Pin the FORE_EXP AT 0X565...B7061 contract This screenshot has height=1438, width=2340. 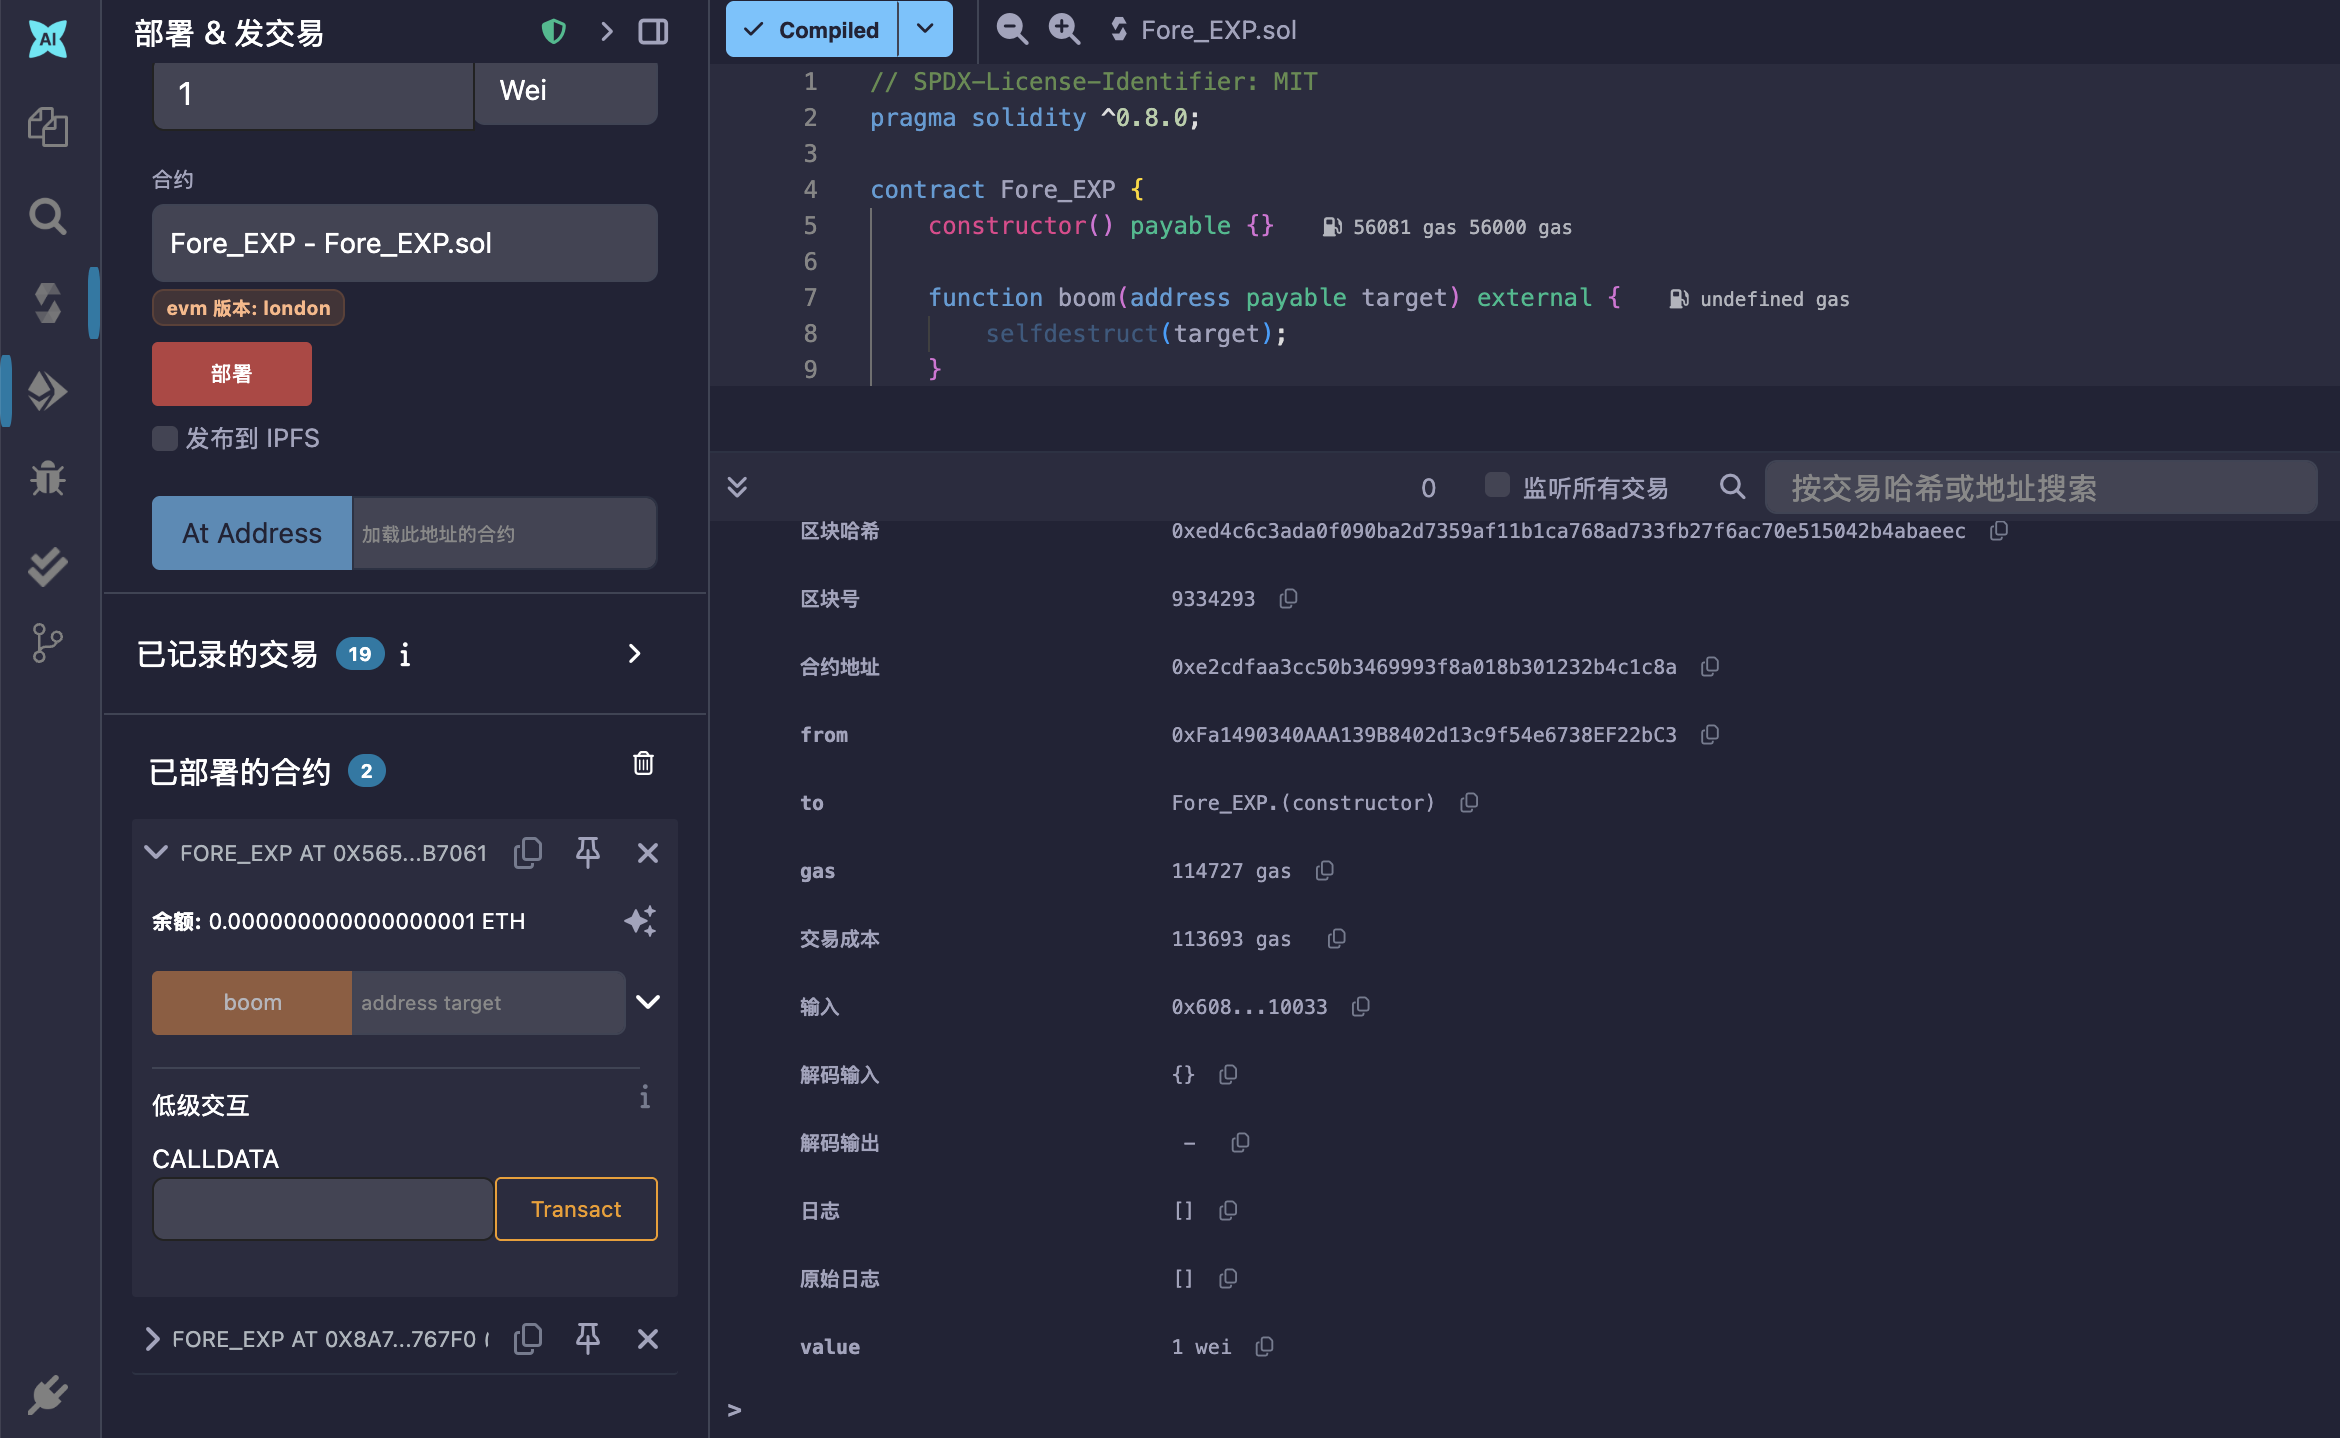587,853
